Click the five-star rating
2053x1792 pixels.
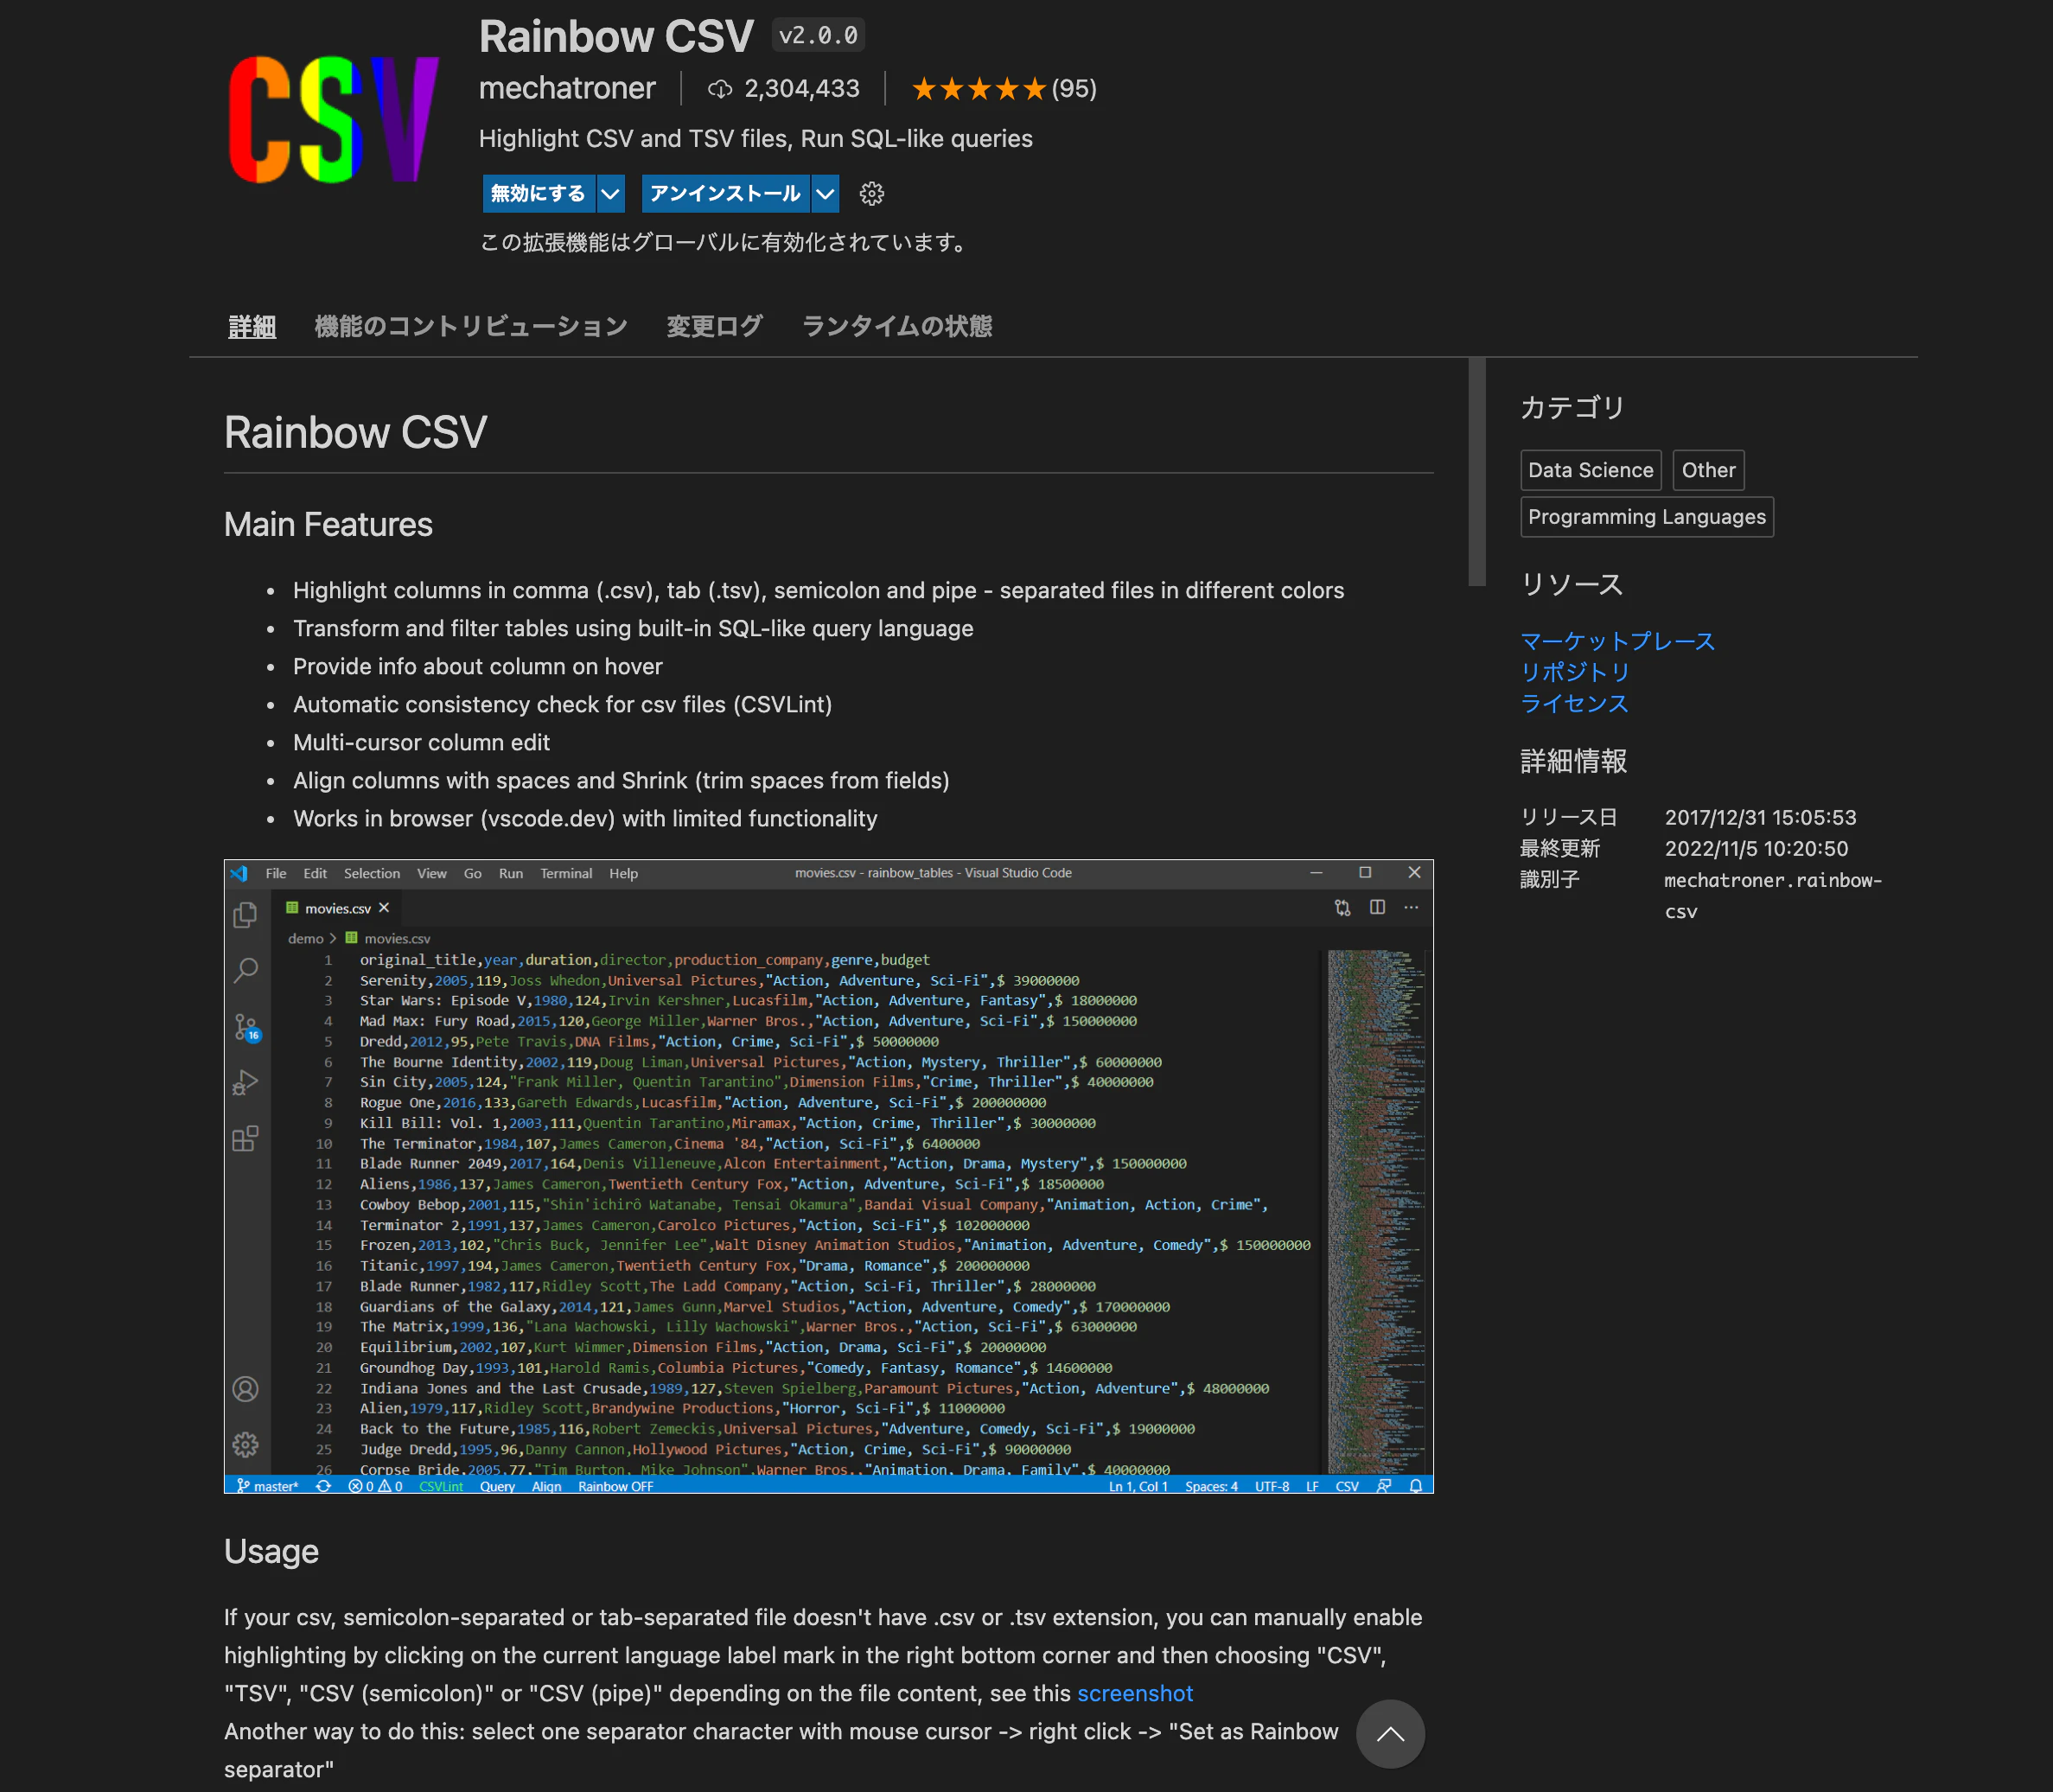coord(978,90)
